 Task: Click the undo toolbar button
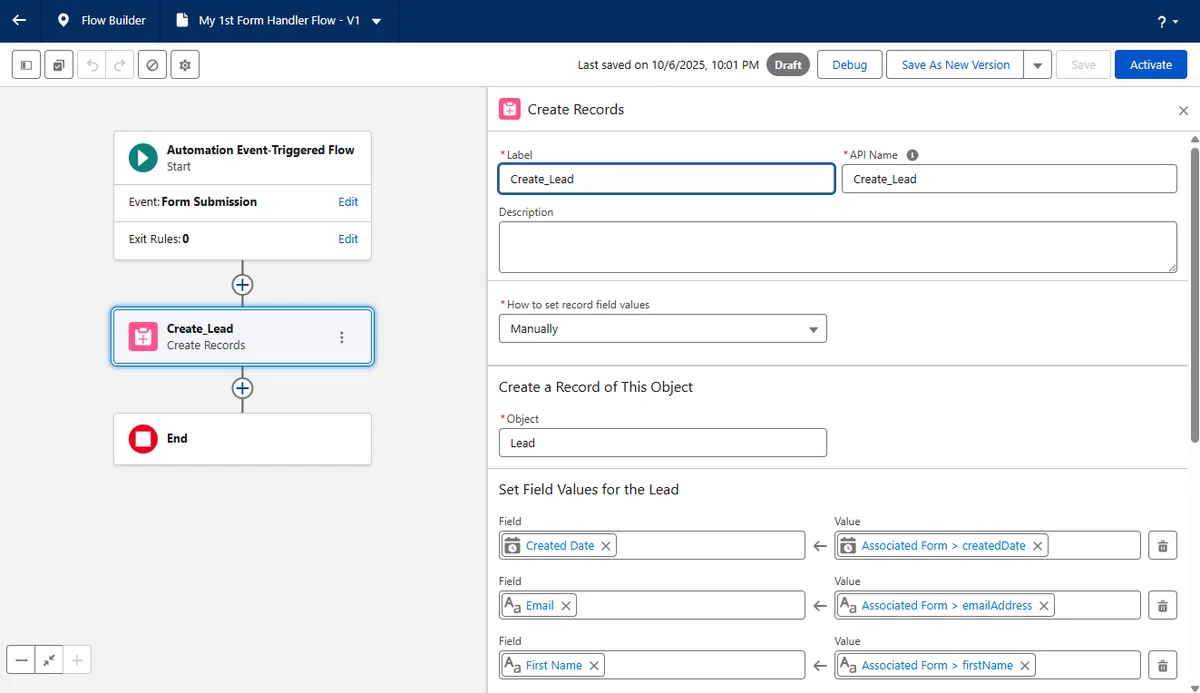[92, 65]
